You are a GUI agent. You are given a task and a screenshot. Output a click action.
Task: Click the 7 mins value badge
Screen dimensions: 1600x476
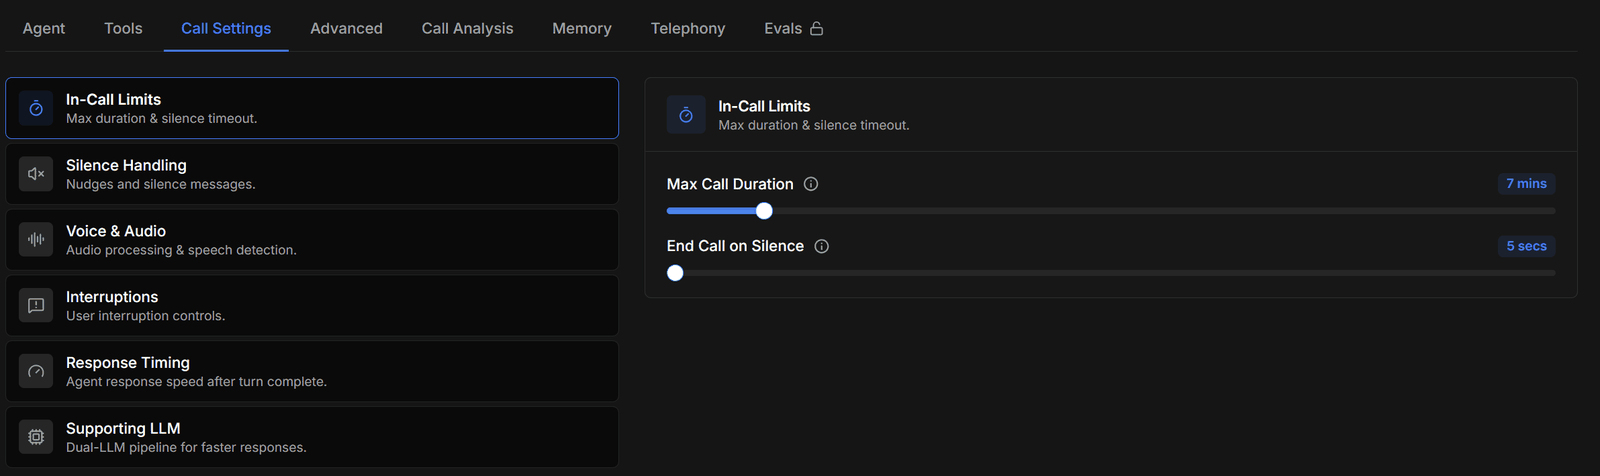coord(1526,184)
